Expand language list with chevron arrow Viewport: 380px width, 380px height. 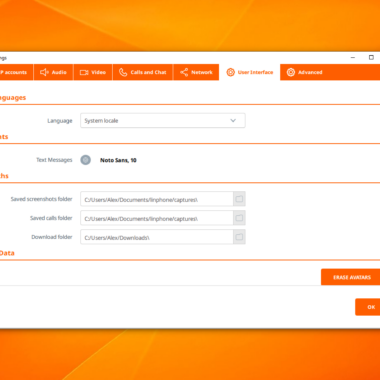pyautogui.click(x=233, y=121)
